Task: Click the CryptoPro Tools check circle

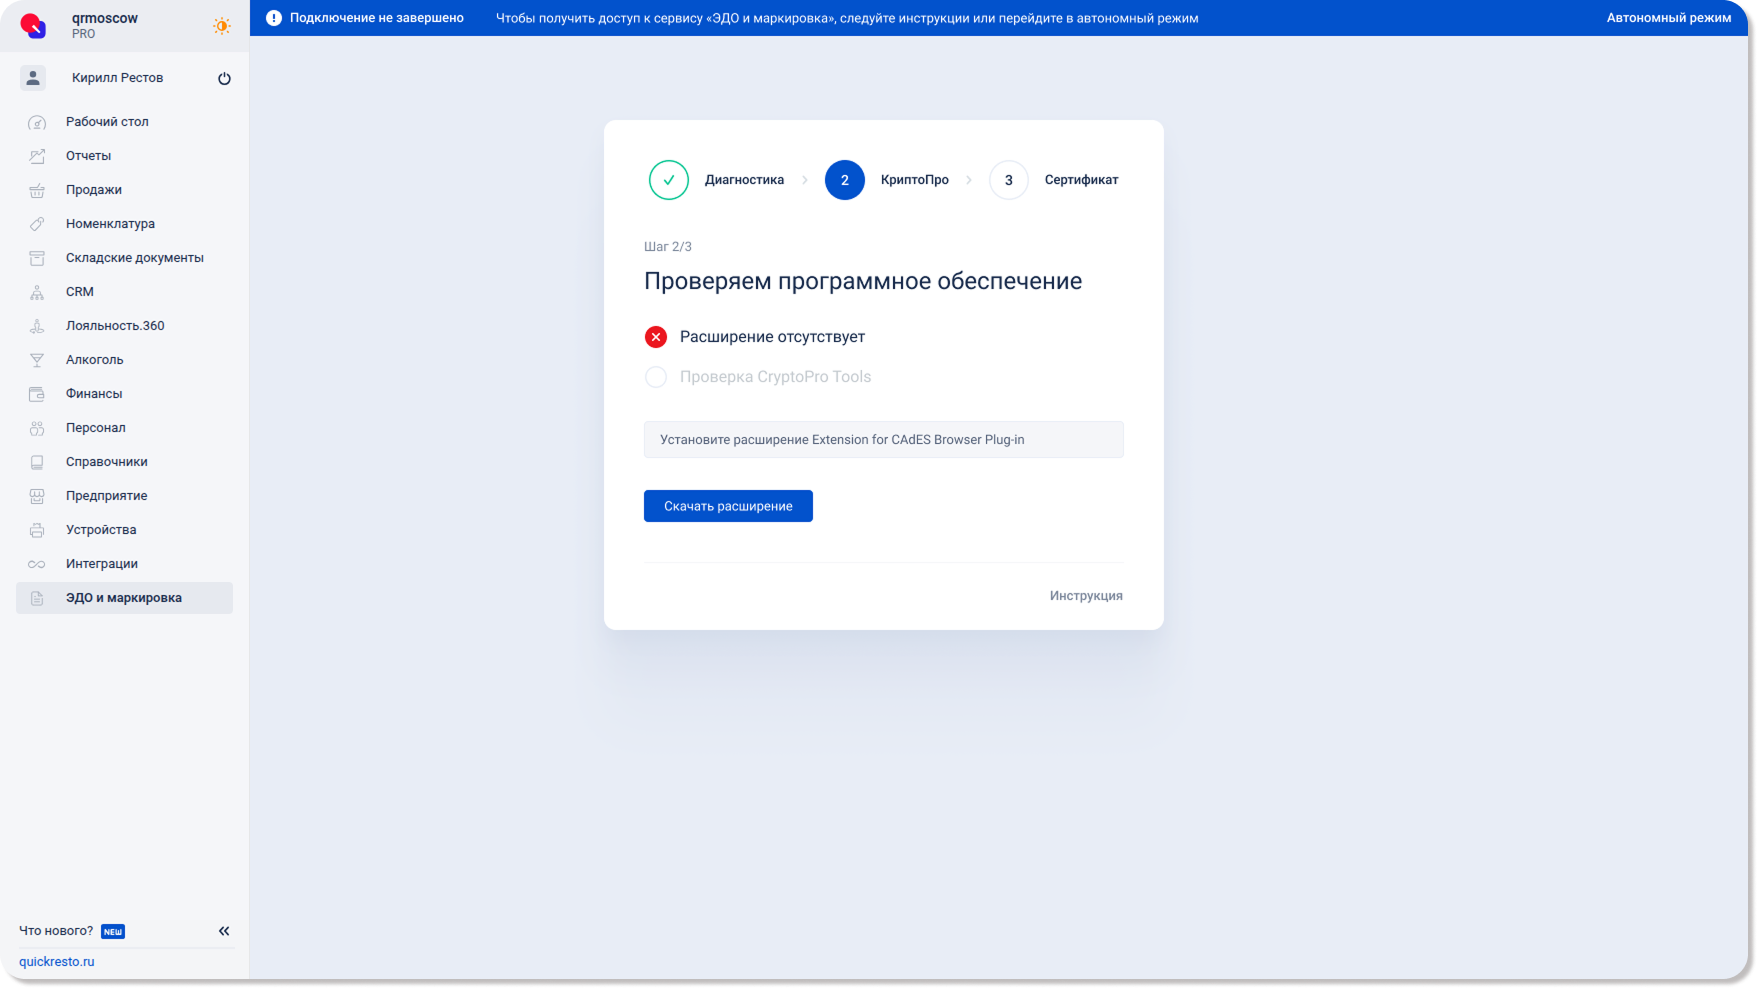Action: tap(656, 377)
